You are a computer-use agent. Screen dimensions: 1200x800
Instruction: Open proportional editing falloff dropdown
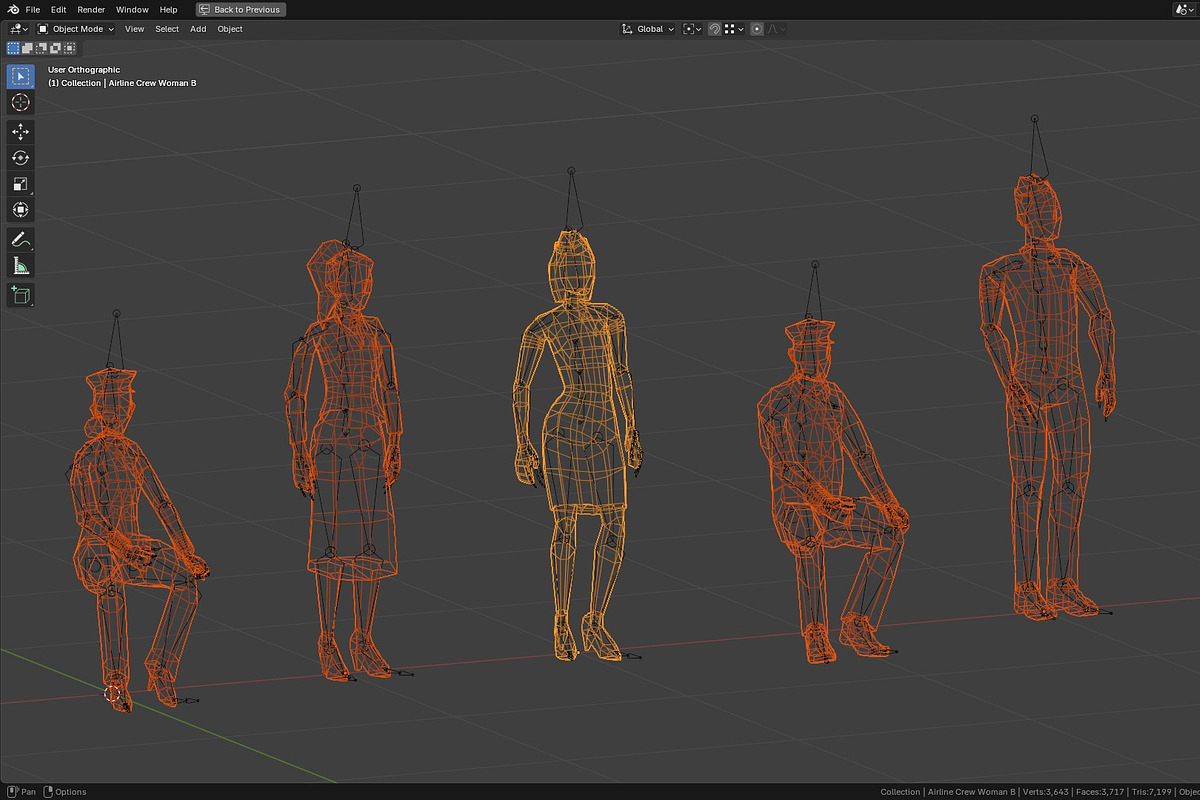tap(776, 29)
